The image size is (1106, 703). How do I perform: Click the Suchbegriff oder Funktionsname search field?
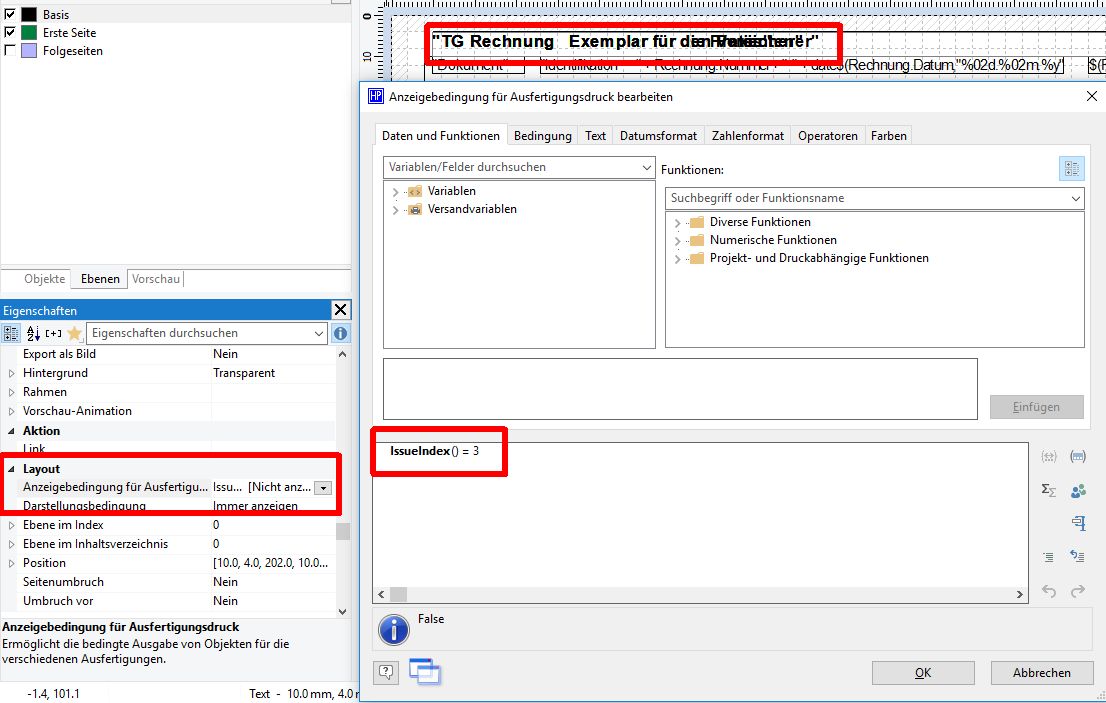click(866, 198)
